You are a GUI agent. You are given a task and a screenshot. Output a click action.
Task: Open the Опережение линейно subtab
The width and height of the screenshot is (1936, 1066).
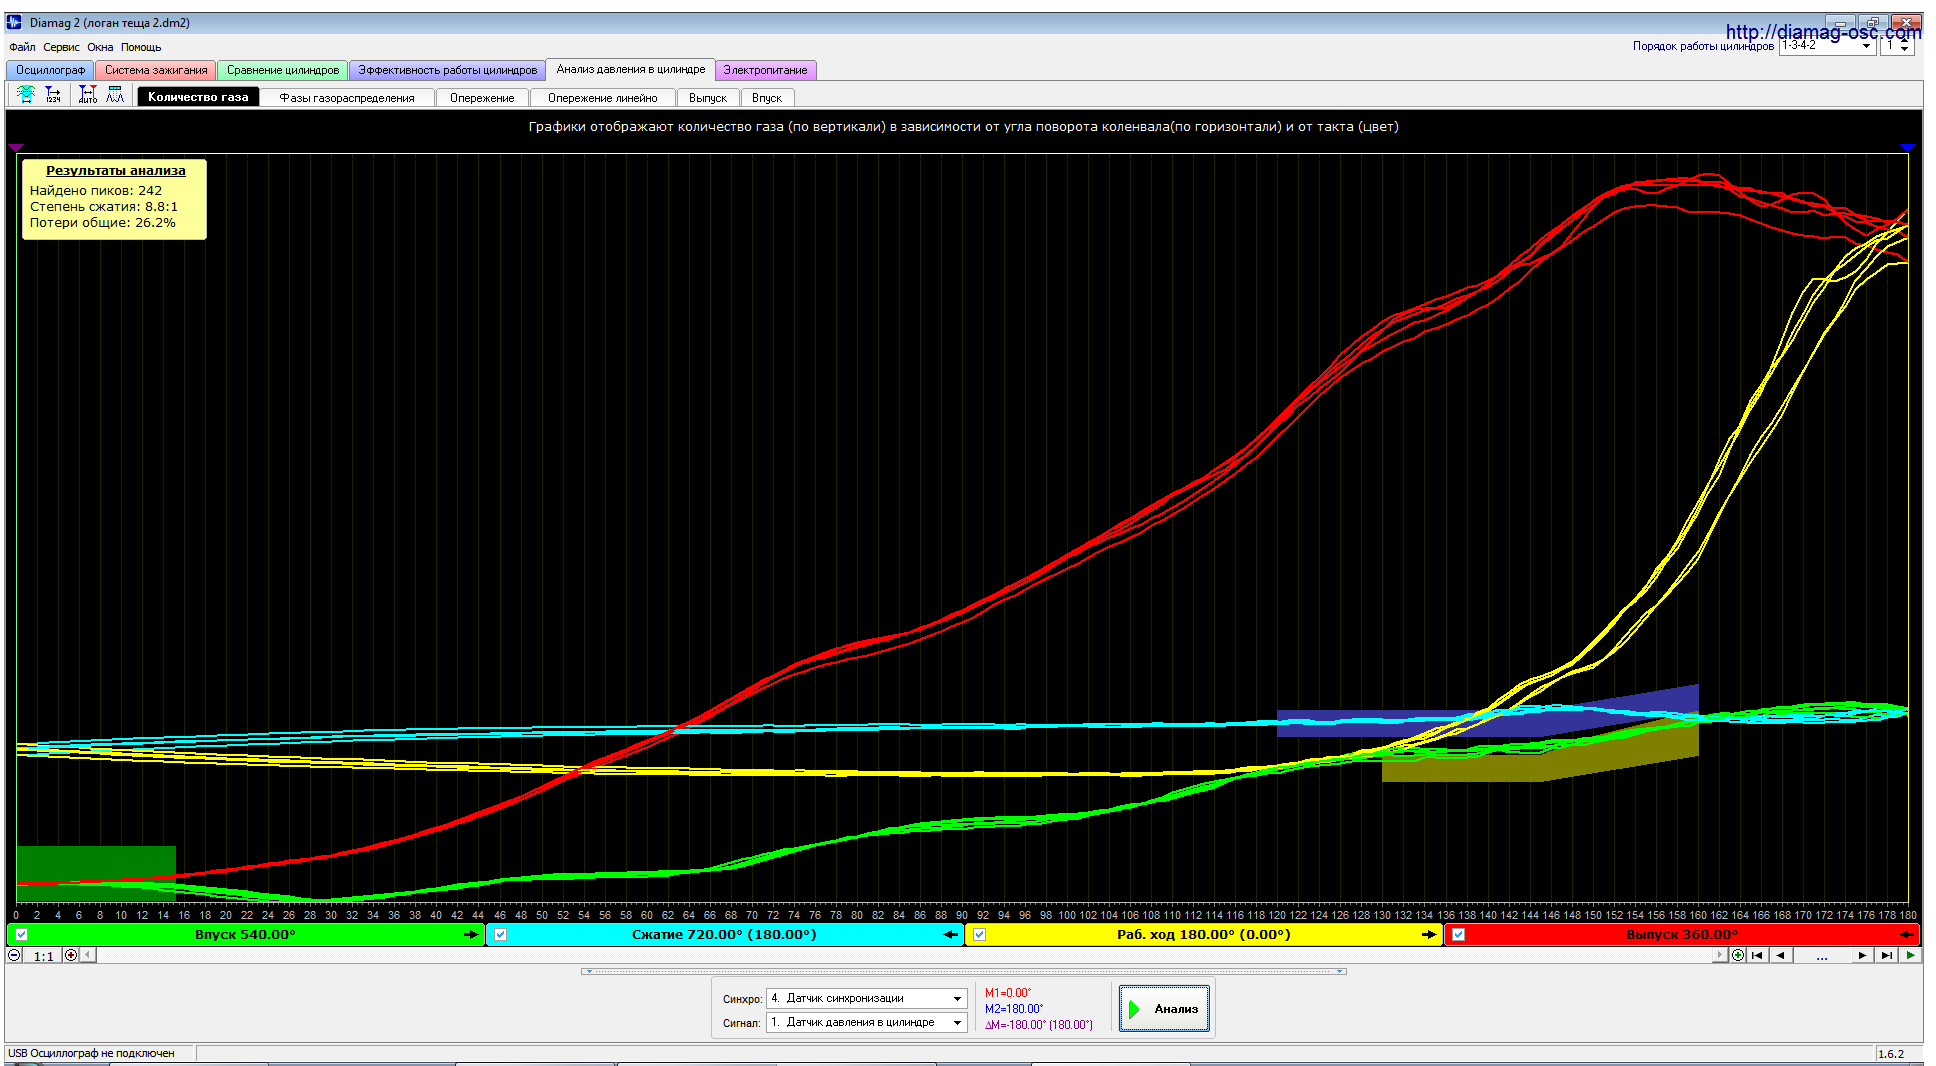(x=603, y=98)
